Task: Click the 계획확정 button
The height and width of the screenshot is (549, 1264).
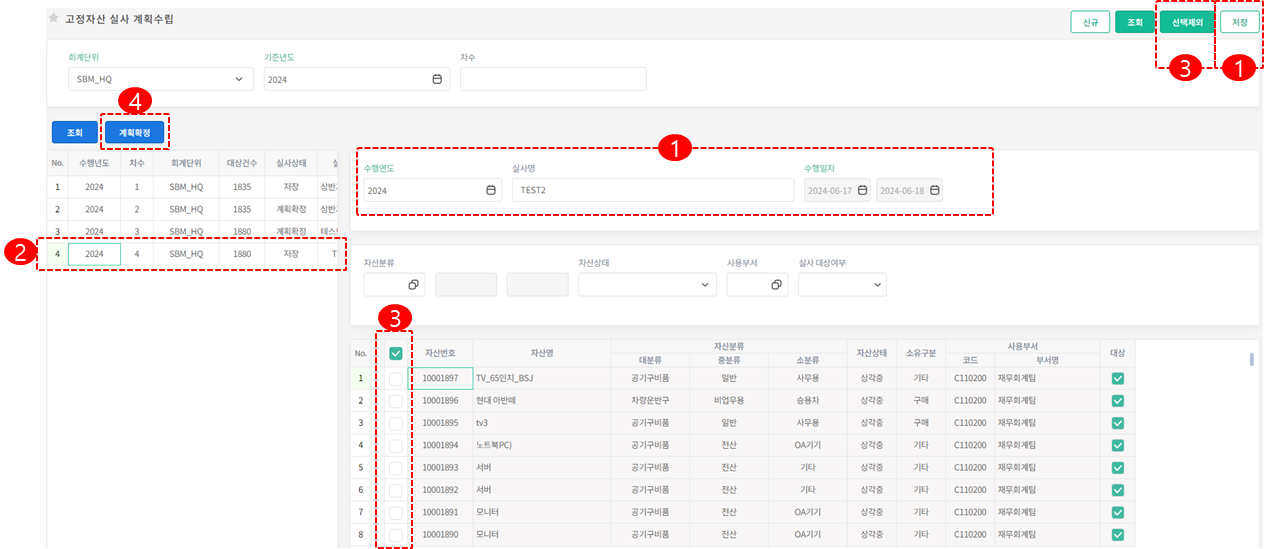Action: (x=134, y=132)
